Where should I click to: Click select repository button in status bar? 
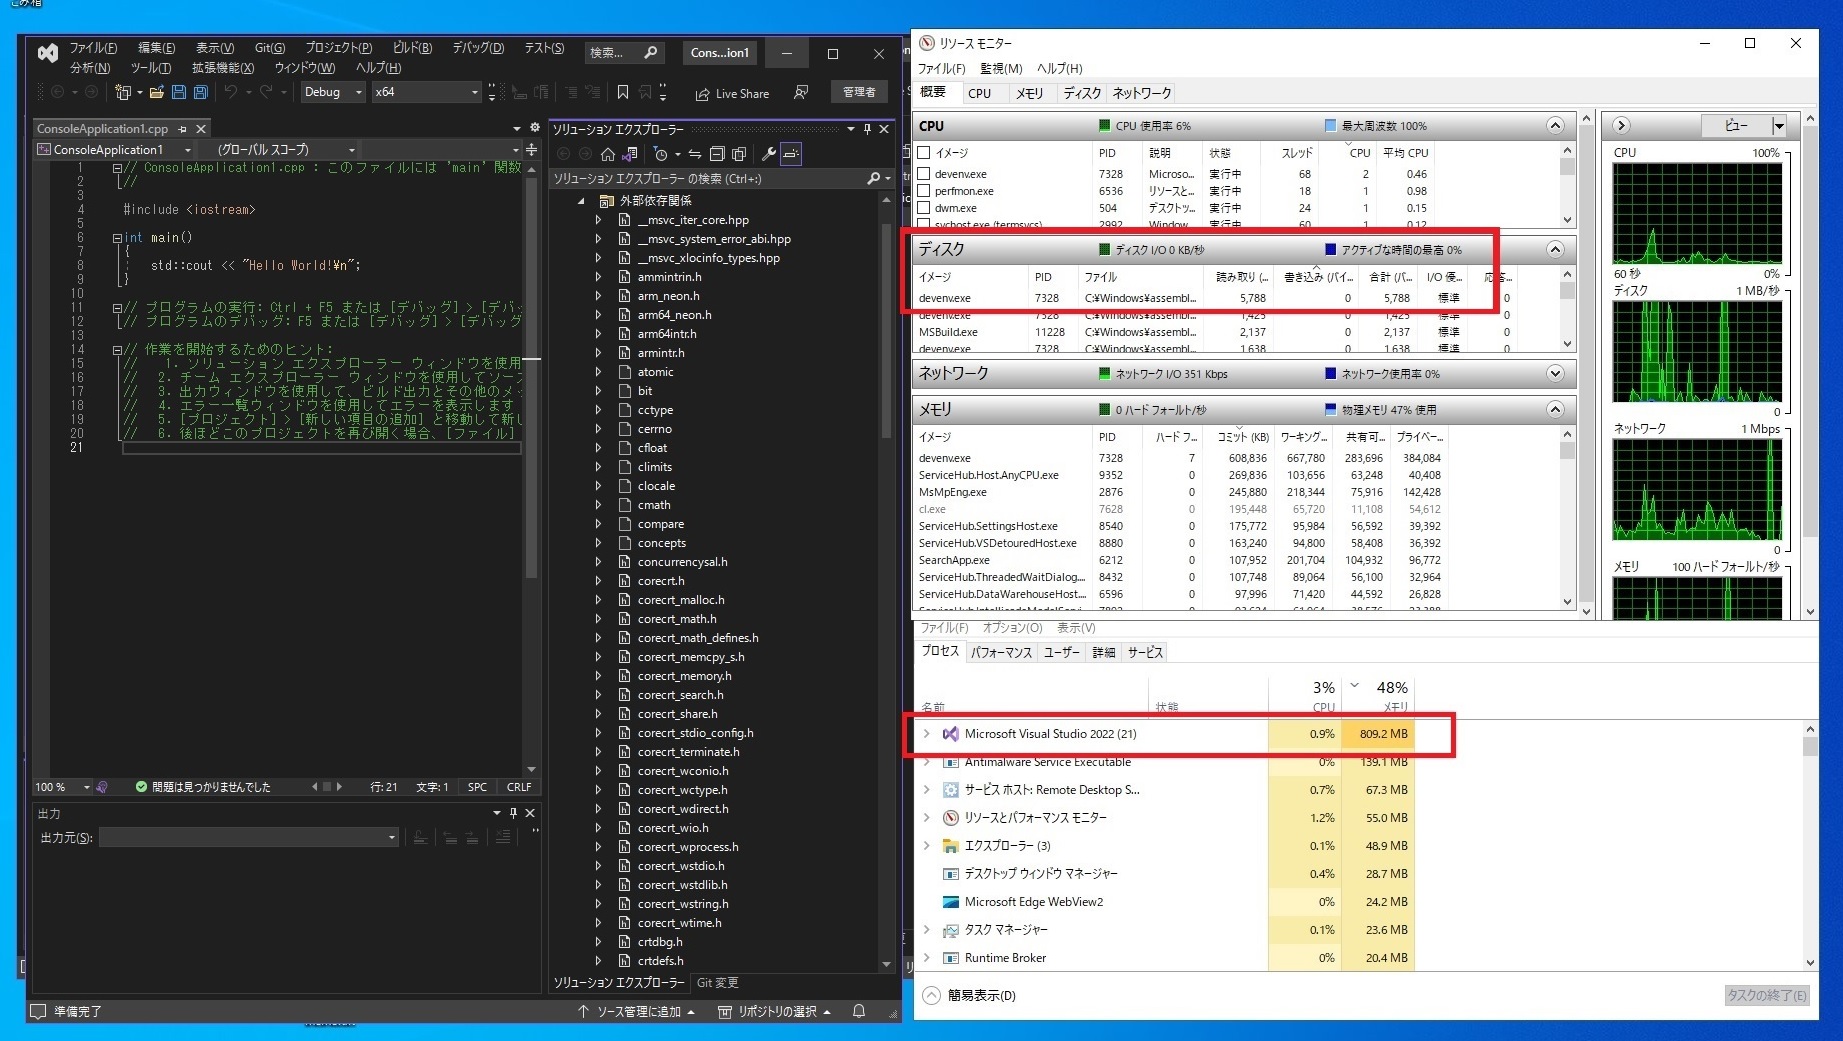(x=775, y=1011)
